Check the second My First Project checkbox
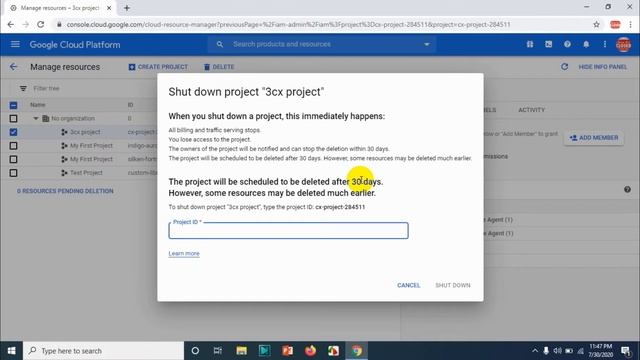This screenshot has height=360, width=640. pyautogui.click(x=13, y=159)
